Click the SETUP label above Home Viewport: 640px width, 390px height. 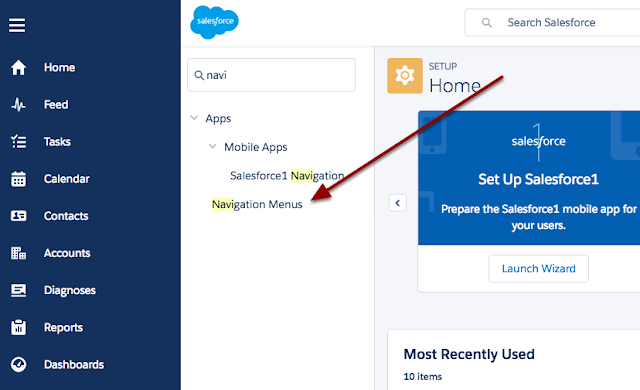point(442,66)
